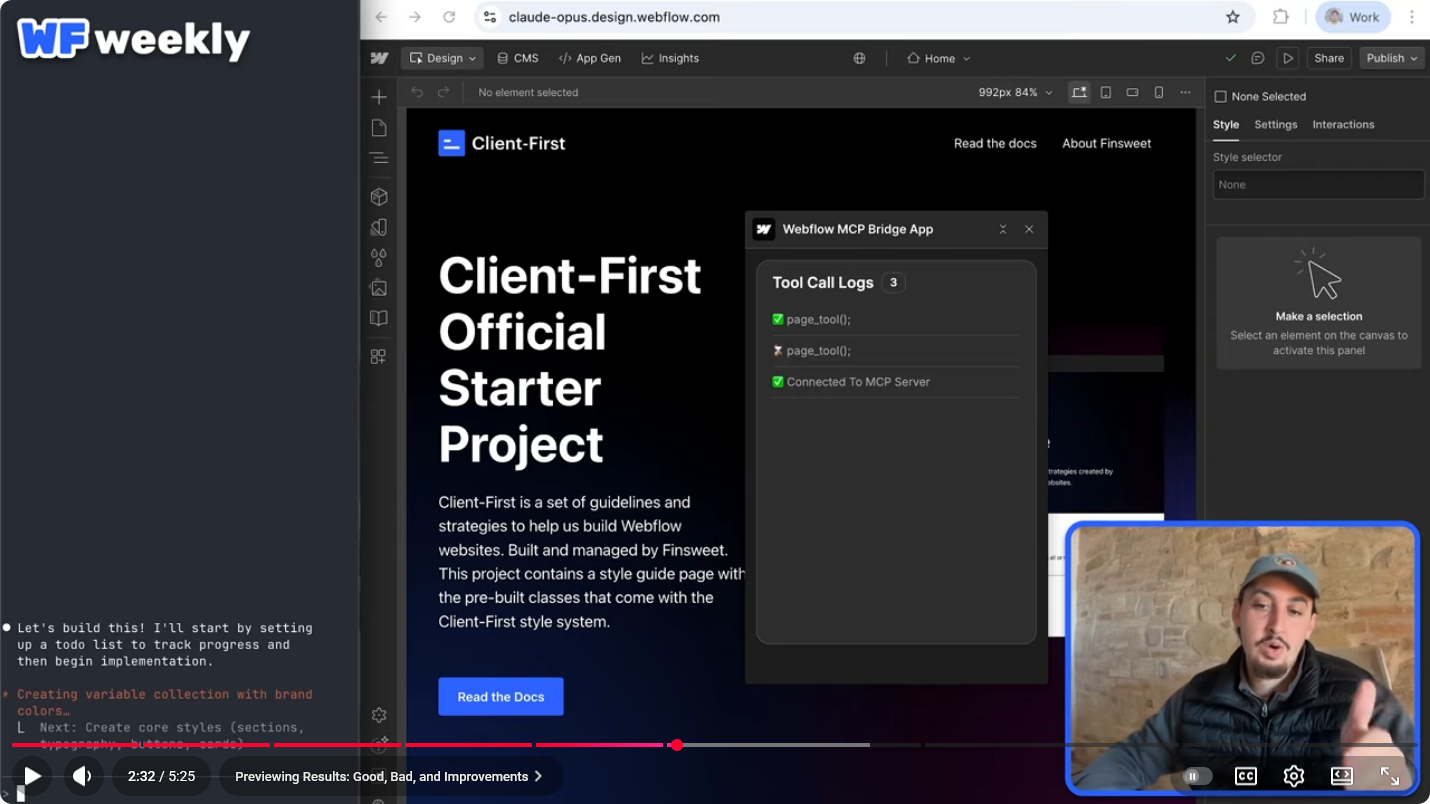This screenshot has height=804, width=1430.
Task: Click the preview play icon in Designer
Action: [1288, 58]
